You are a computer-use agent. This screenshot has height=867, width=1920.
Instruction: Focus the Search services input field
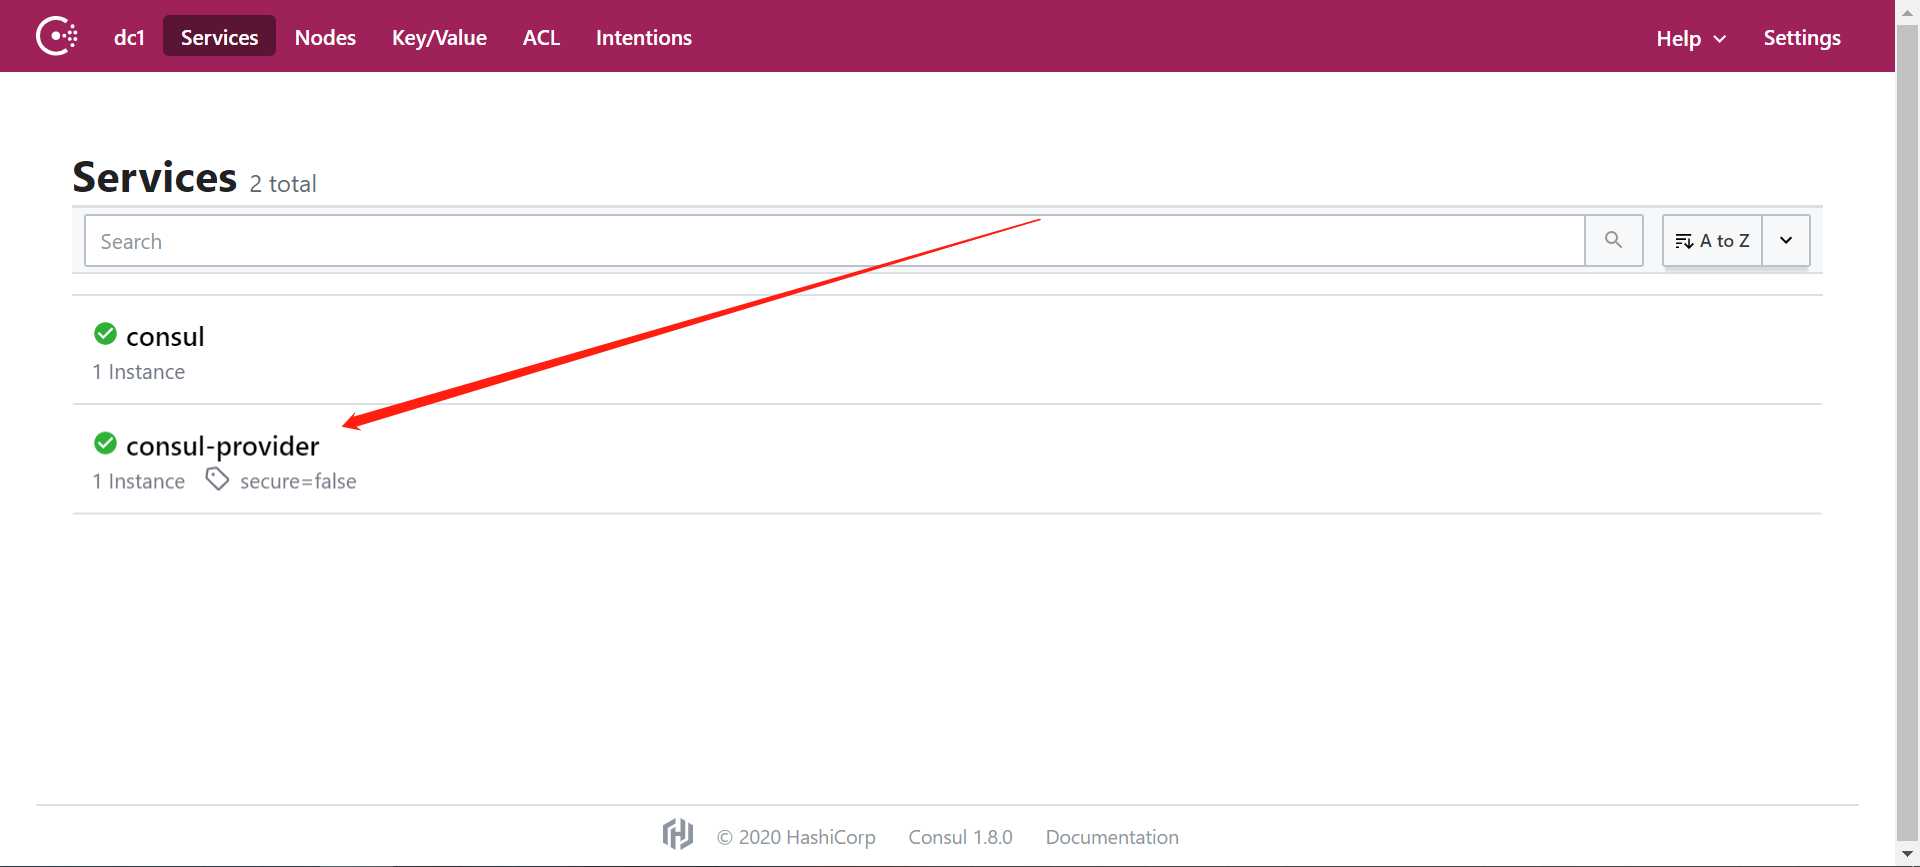(x=835, y=241)
